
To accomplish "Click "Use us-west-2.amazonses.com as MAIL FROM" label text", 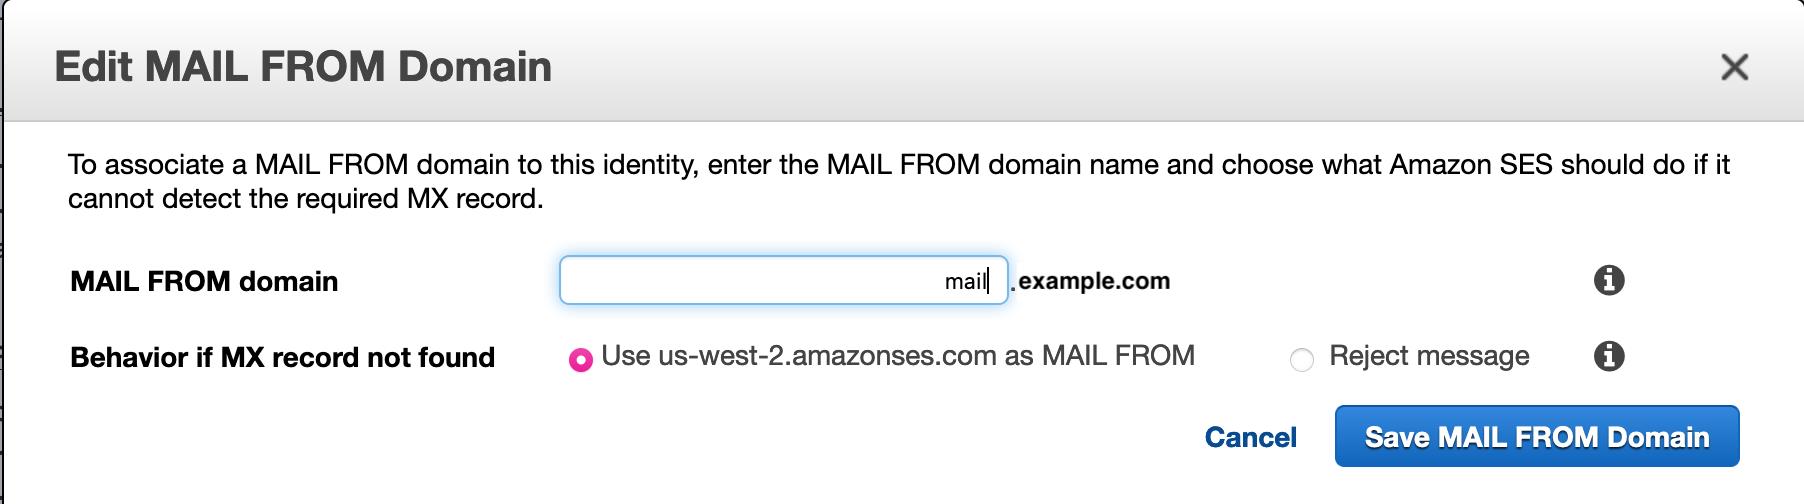I will (x=898, y=356).
